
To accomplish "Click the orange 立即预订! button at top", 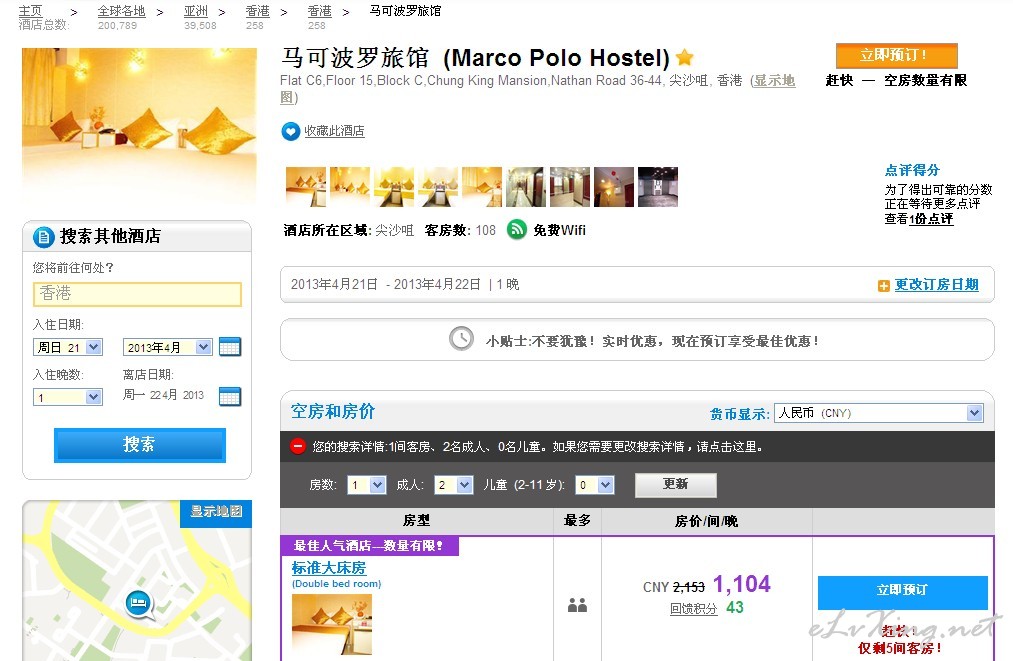I will click(x=897, y=56).
